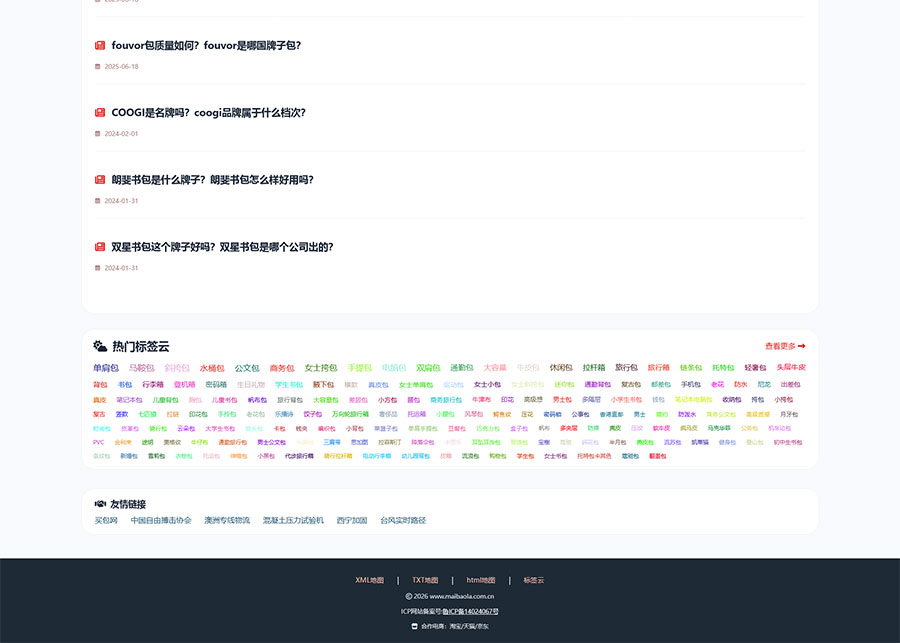Click the news icon beside 双星书包 article
This screenshot has height=643, width=900.
pyautogui.click(x=100, y=247)
